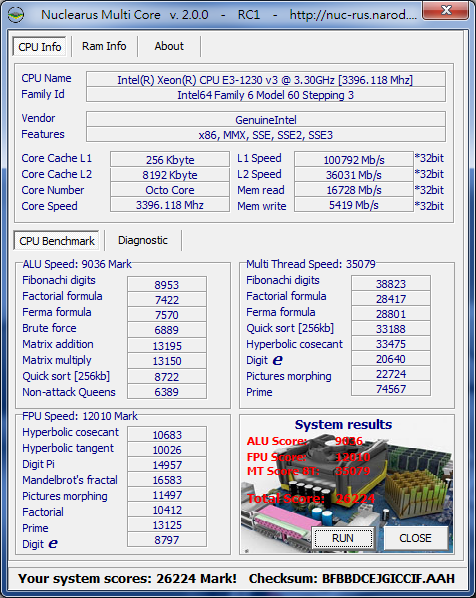
Task: Click Multi Thread Quick sort score 33188
Action: tap(391, 328)
